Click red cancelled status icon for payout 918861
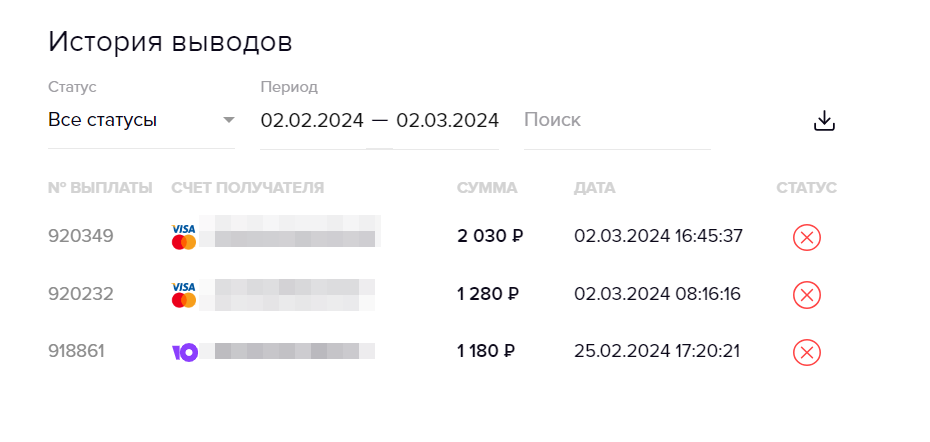Viewport: 930px width, 442px height. click(806, 352)
